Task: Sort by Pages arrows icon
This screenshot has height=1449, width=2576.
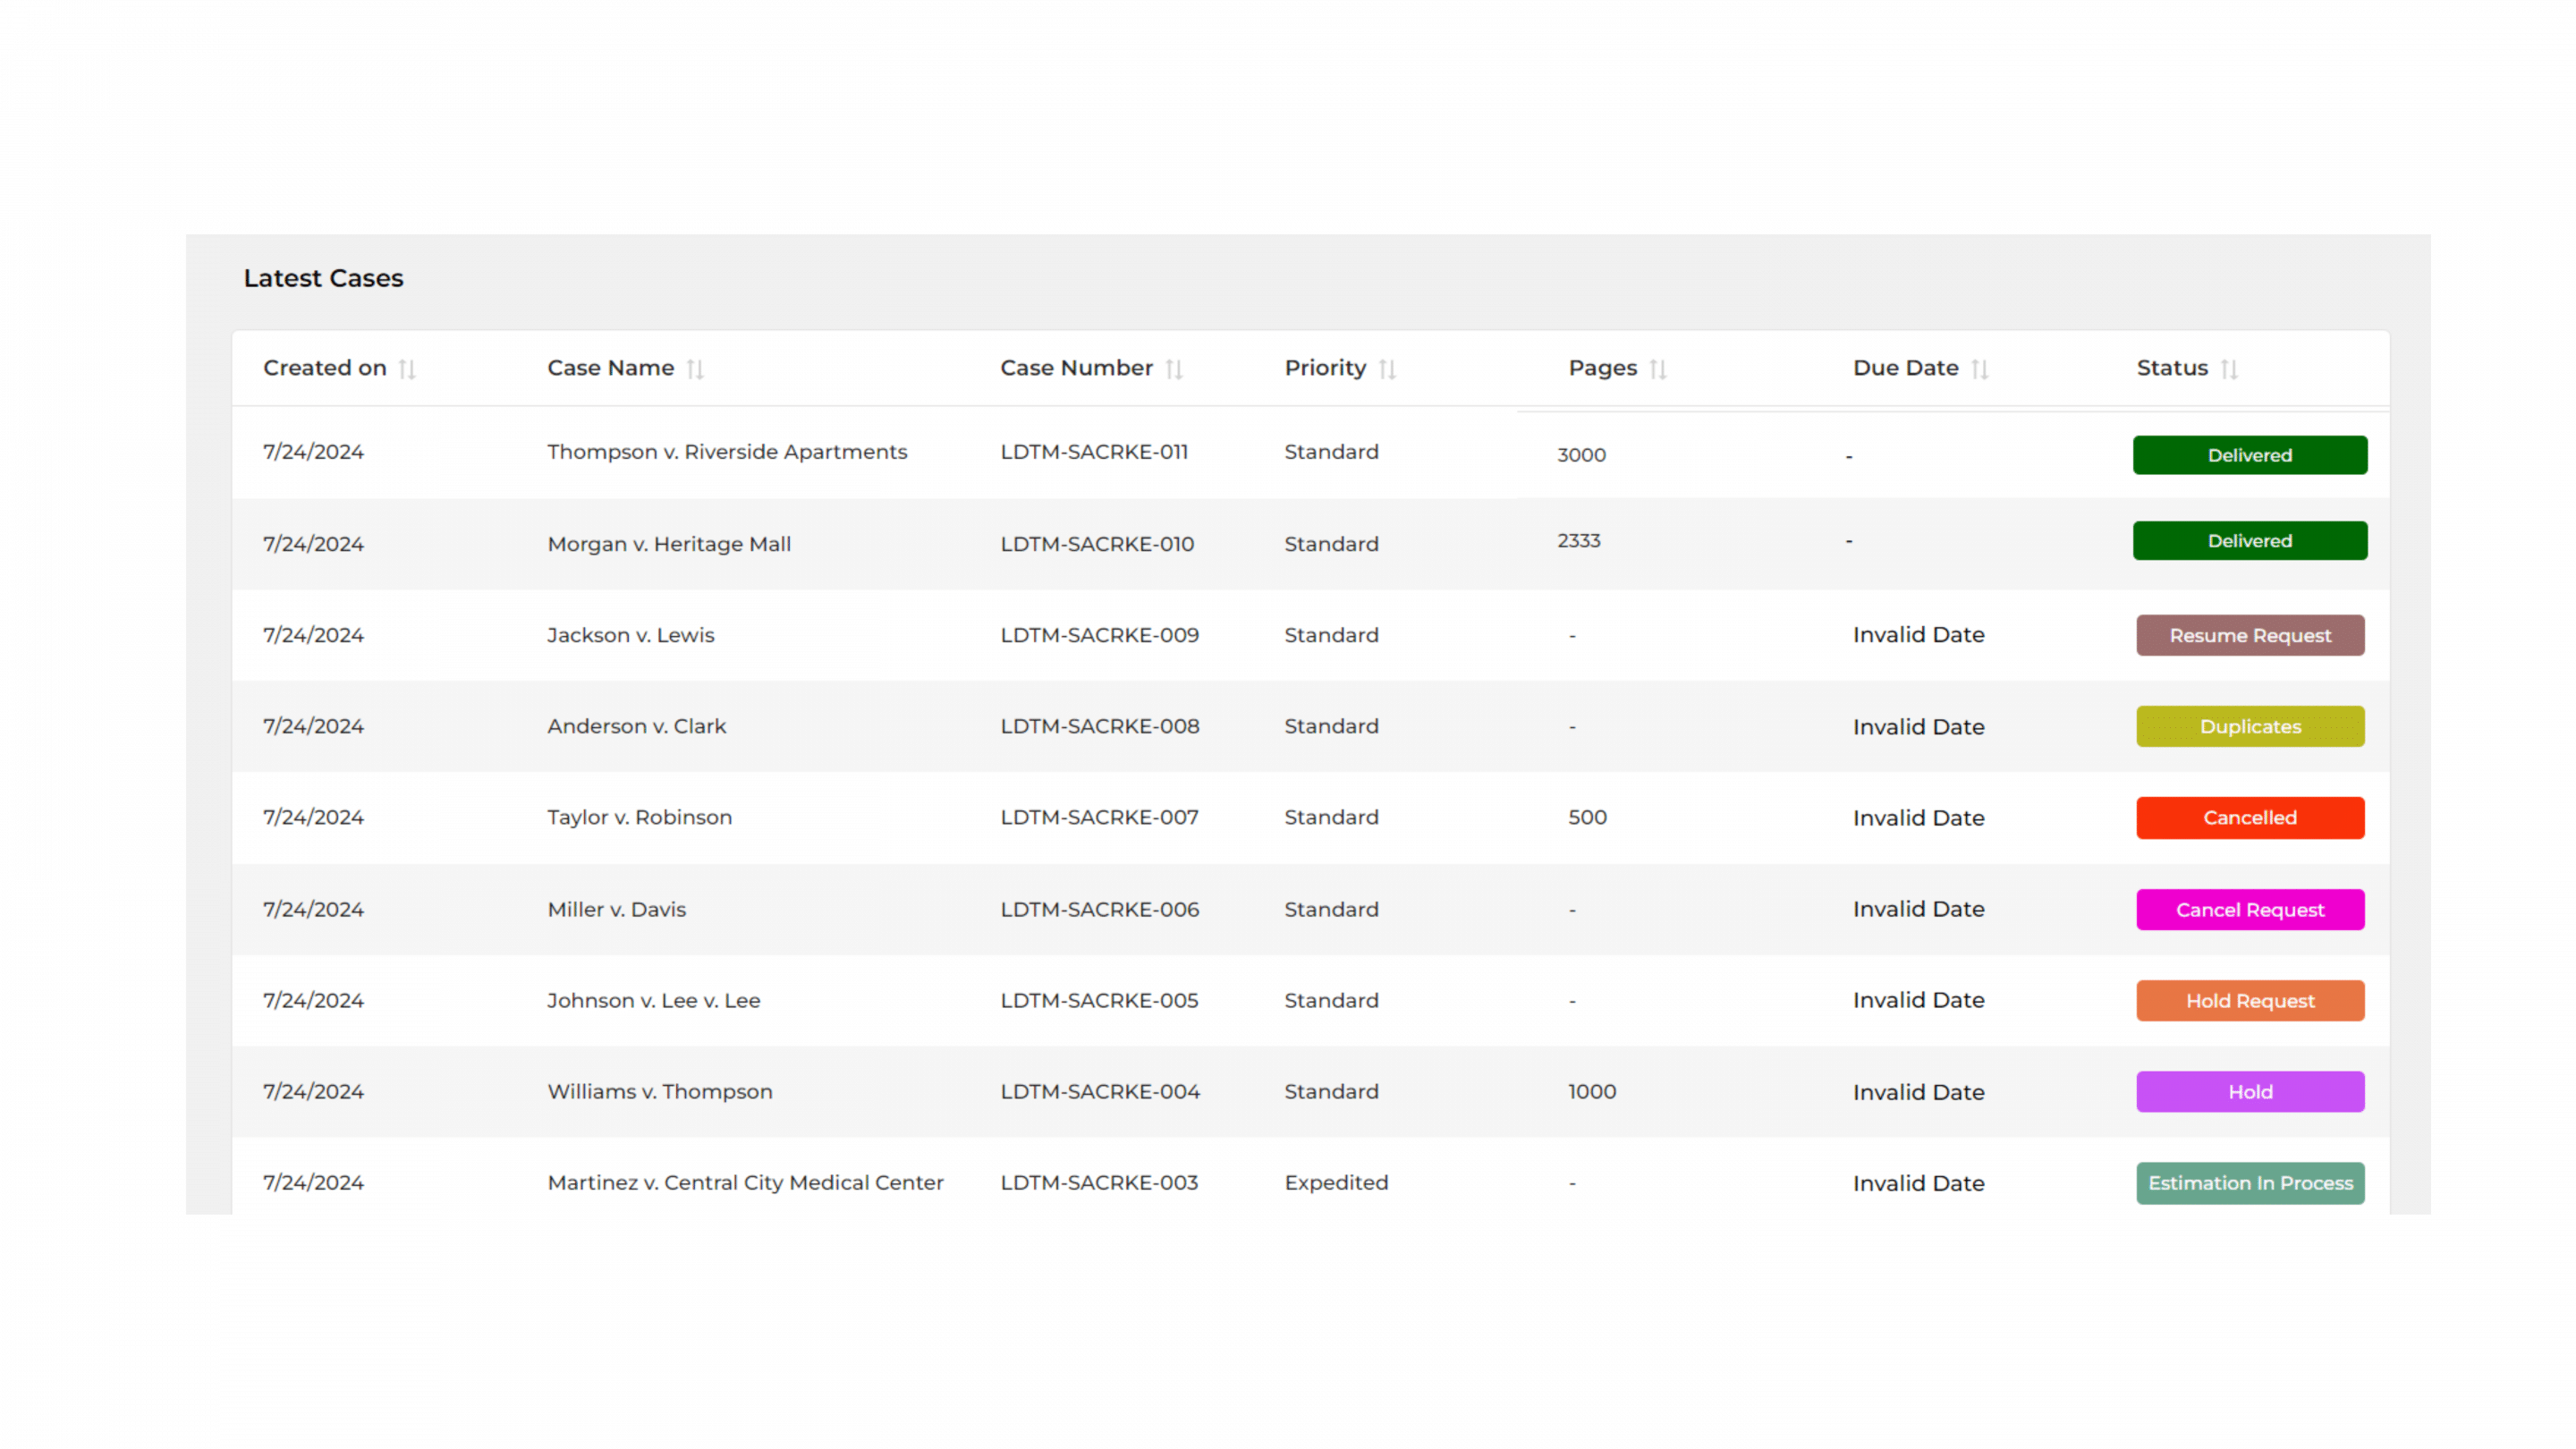Action: [1658, 369]
